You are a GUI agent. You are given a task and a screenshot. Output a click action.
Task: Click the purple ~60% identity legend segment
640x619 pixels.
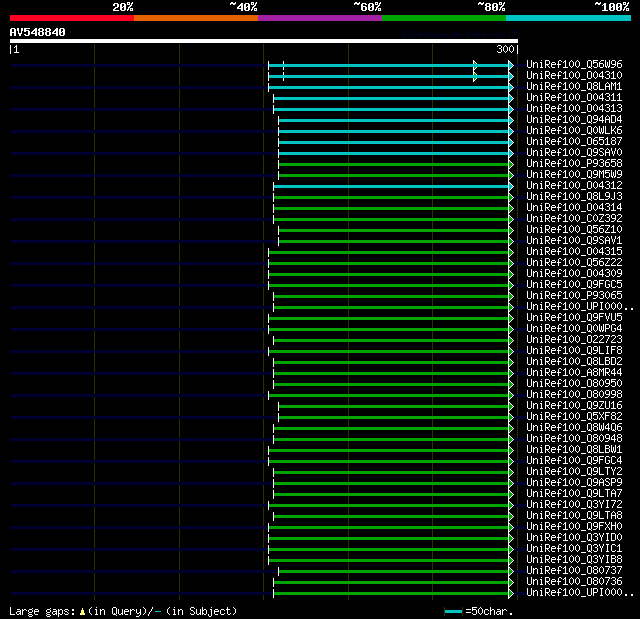point(320,18)
